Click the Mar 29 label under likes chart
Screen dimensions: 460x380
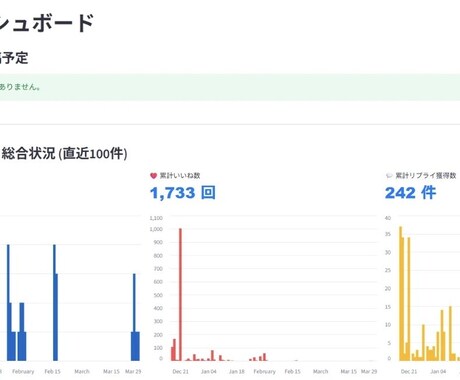pos(369,371)
